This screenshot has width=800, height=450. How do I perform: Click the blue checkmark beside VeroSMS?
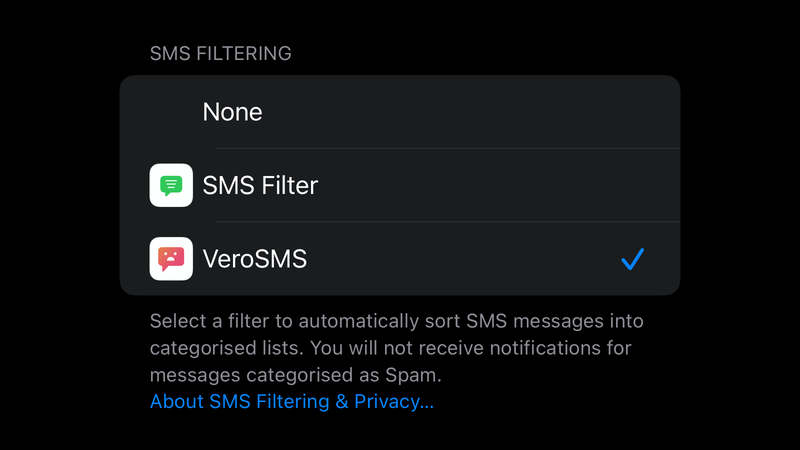click(632, 260)
